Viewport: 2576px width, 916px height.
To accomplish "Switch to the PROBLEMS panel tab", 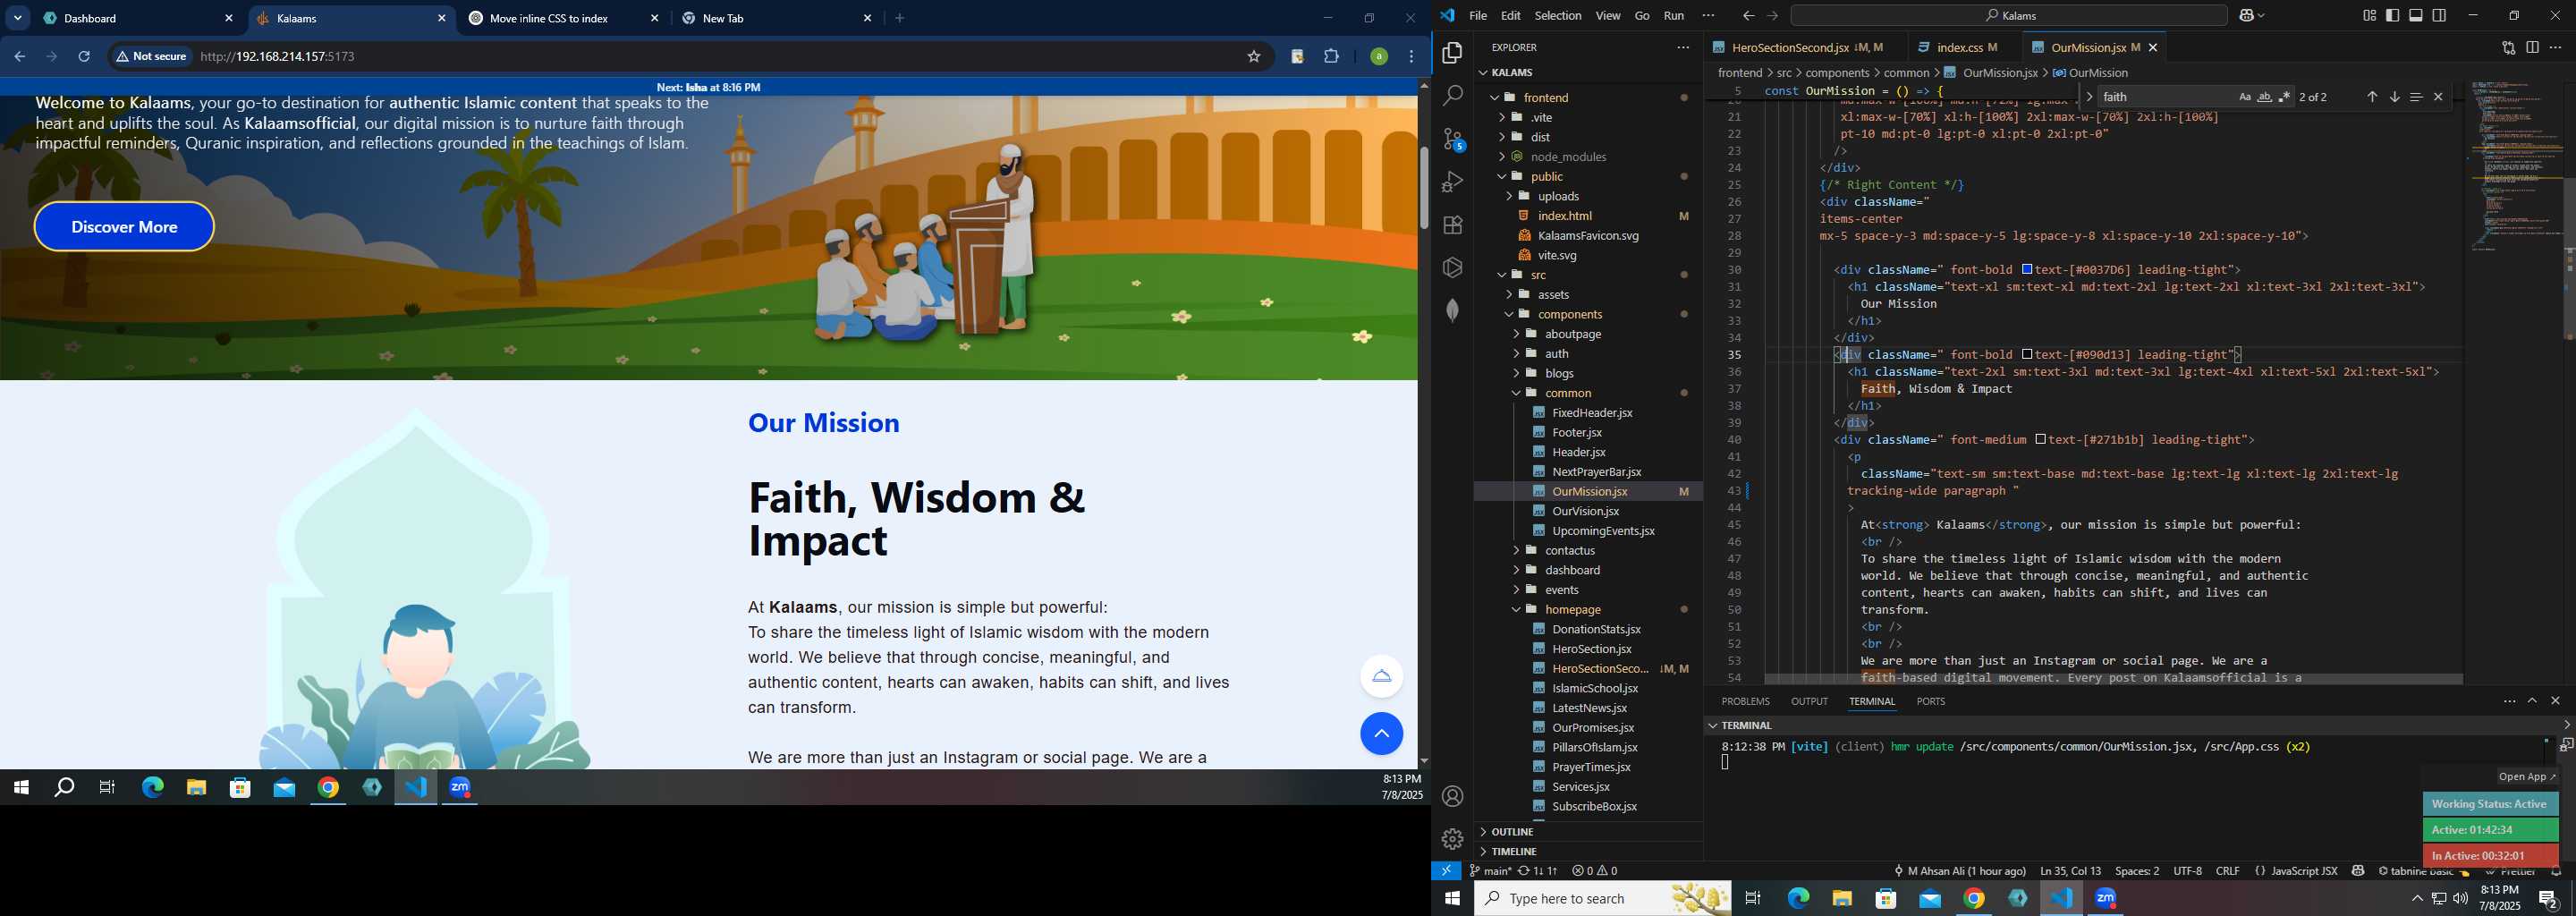I will pos(1745,702).
